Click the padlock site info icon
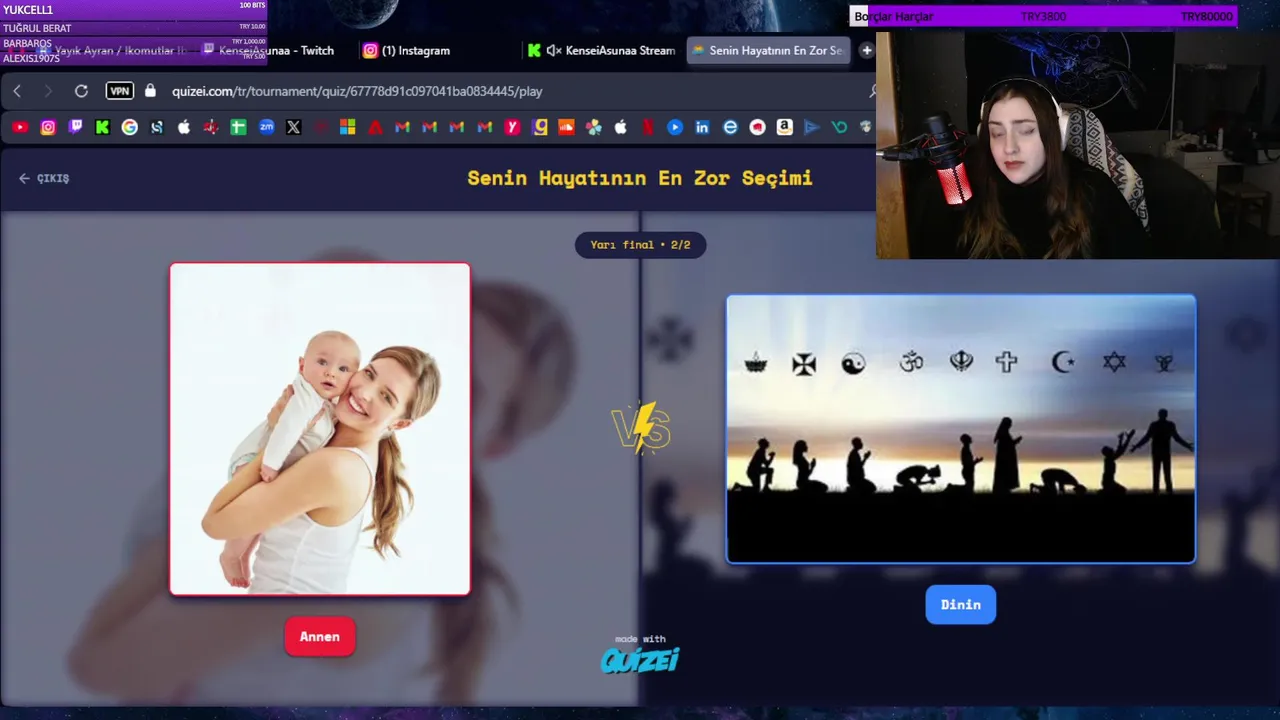1280x720 pixels. pos(150,91)
